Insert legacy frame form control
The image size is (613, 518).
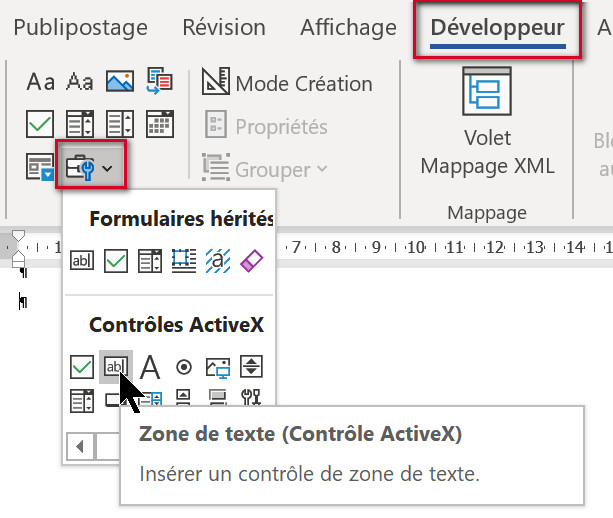pyautogui.click(x=184, y=261)
